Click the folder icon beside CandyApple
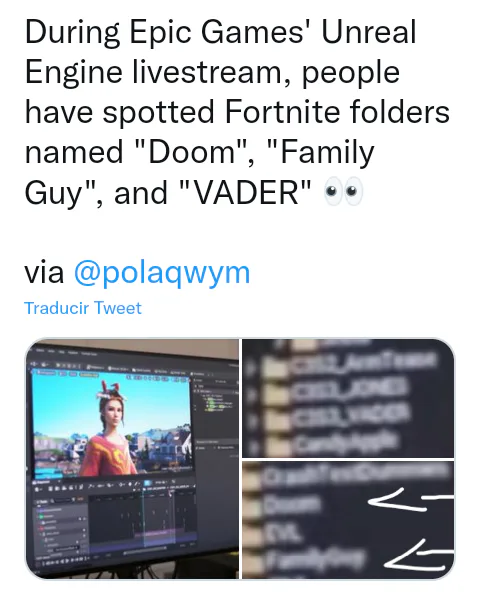 pos(279,444)
